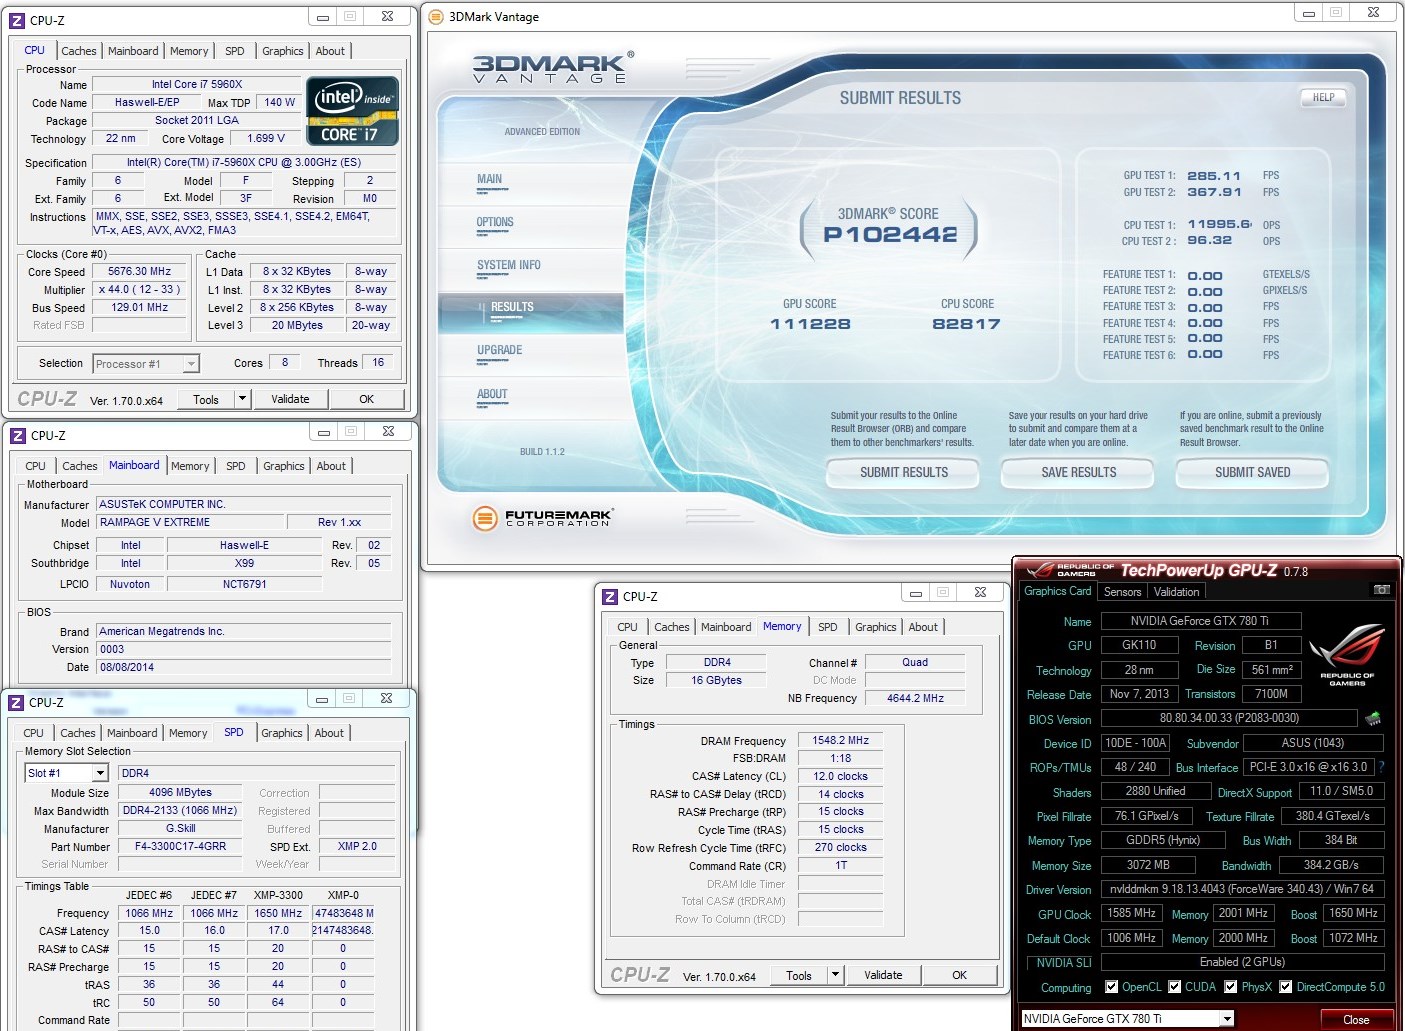Open the GPU selection dropdown in GPU-Z
1405x1031 pixels.
tap(1127, 1019)
